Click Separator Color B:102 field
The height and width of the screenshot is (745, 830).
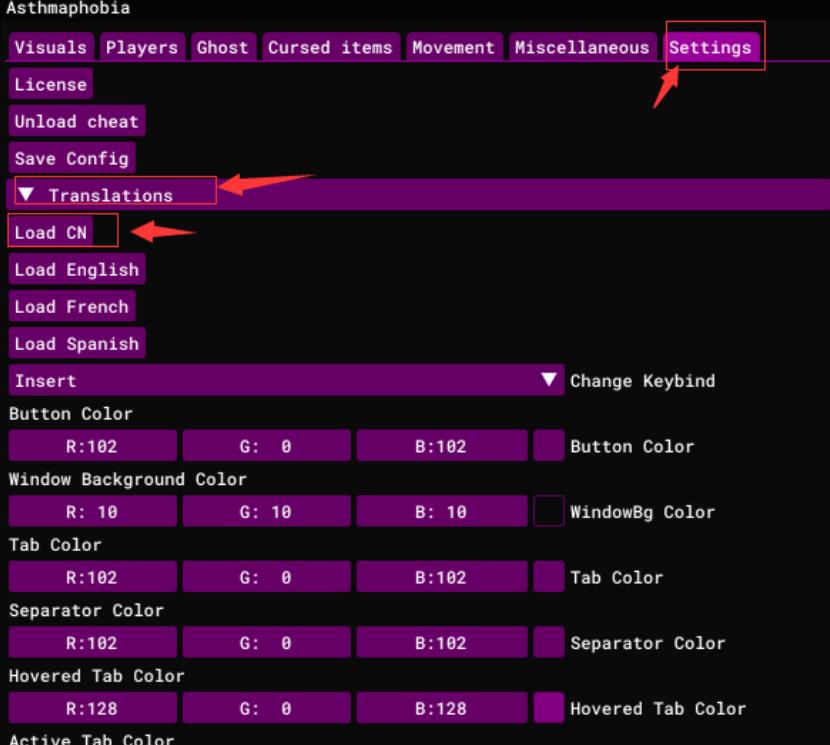441,642
